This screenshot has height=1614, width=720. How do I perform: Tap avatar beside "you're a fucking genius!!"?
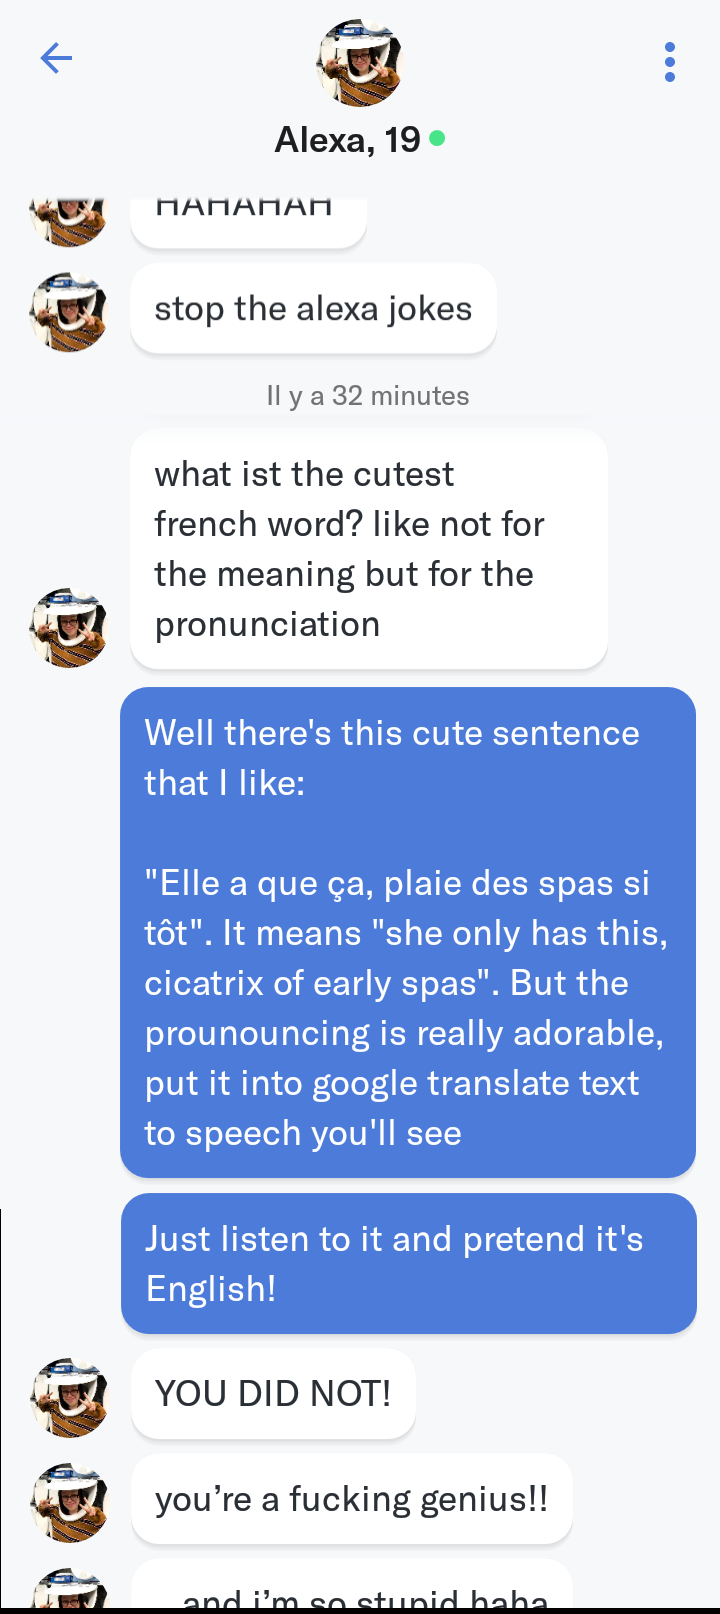tap(69, 1502)
